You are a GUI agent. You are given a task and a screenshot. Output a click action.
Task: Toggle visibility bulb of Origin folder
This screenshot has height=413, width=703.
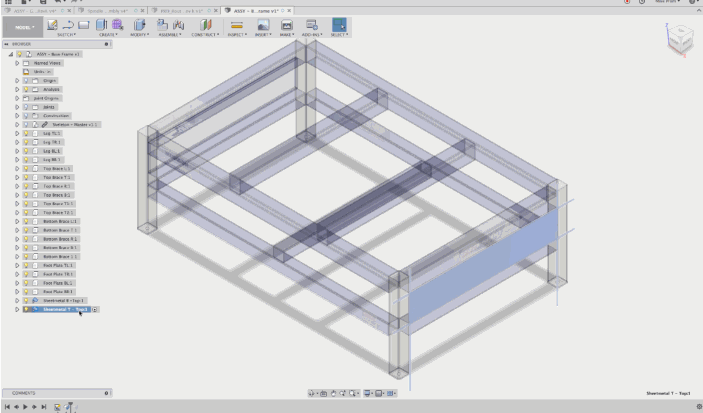click(x=26, y=81)
